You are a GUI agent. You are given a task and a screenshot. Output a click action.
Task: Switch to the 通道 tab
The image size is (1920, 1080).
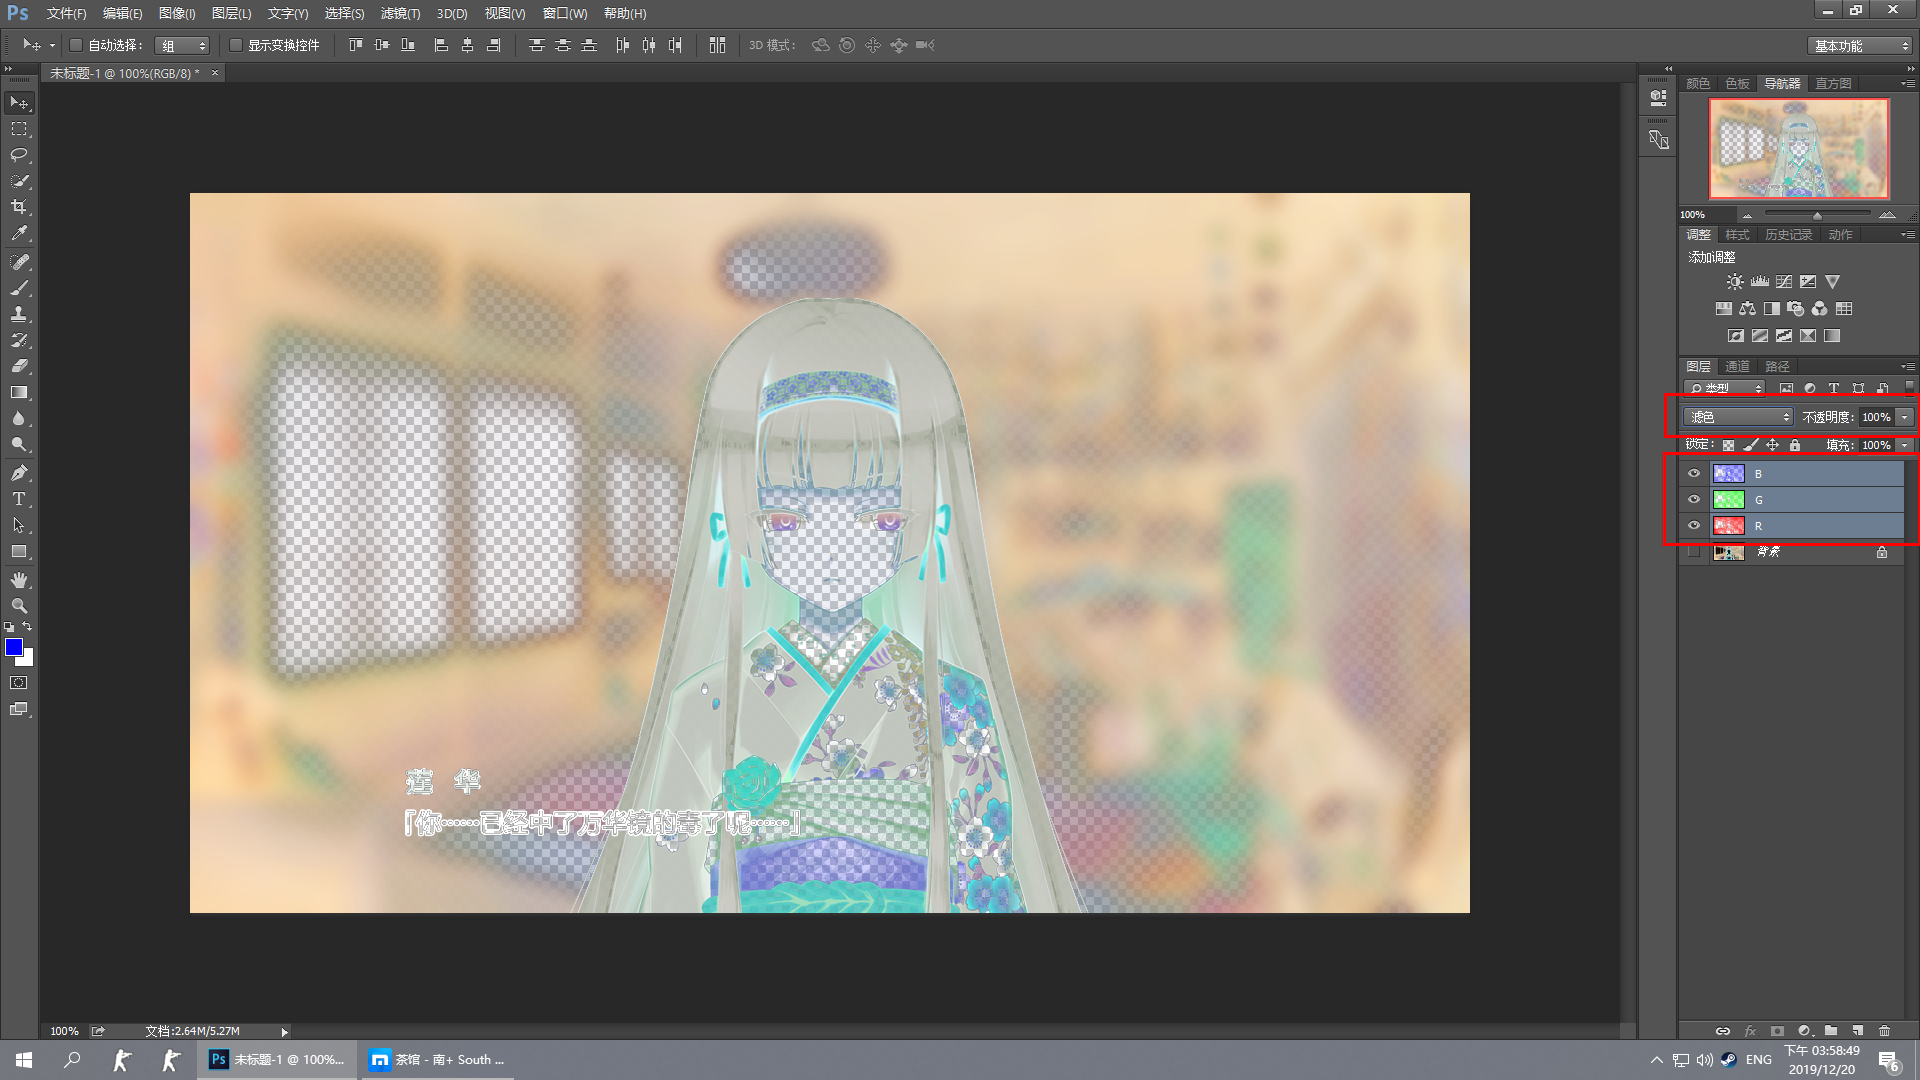[1737, 367]
